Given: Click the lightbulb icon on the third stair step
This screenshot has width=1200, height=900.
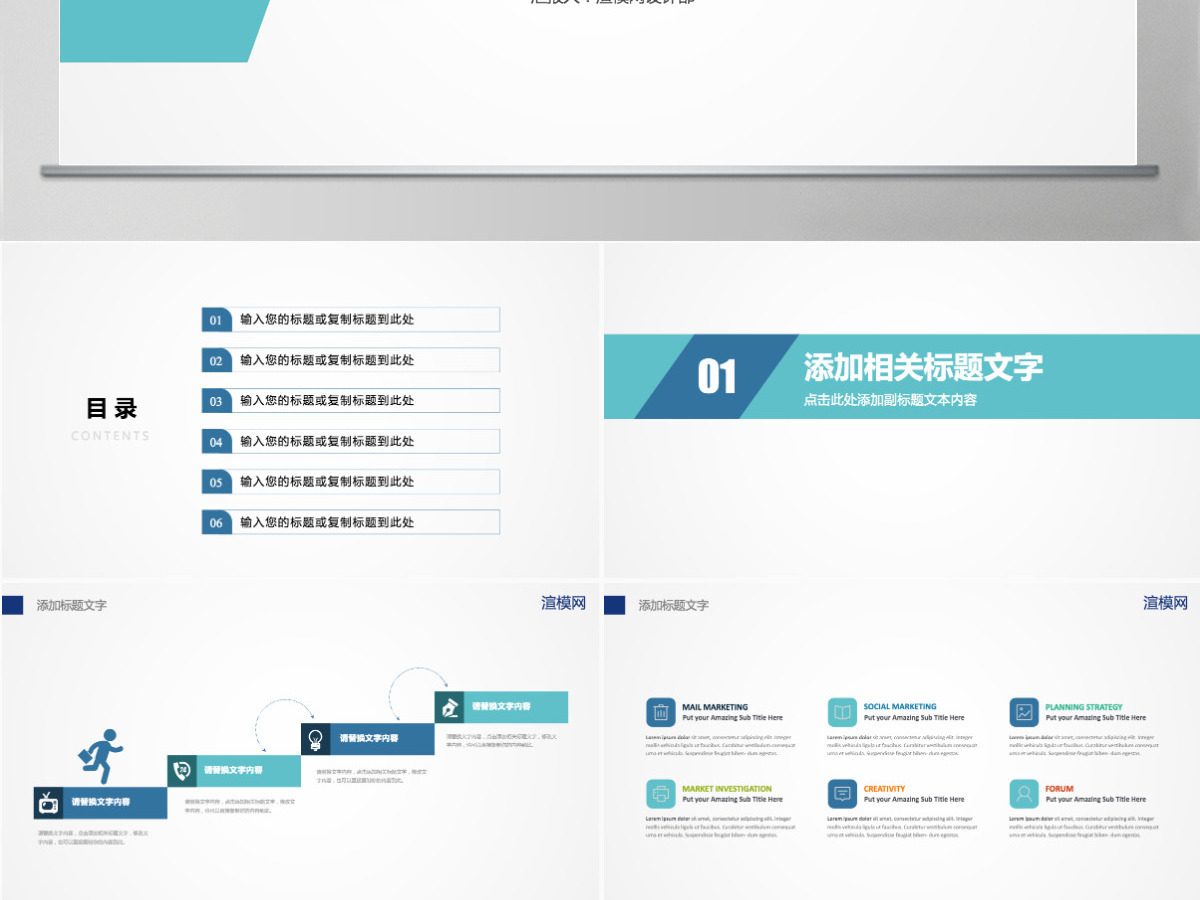Looking at the screenshot, I should (316, 739).
